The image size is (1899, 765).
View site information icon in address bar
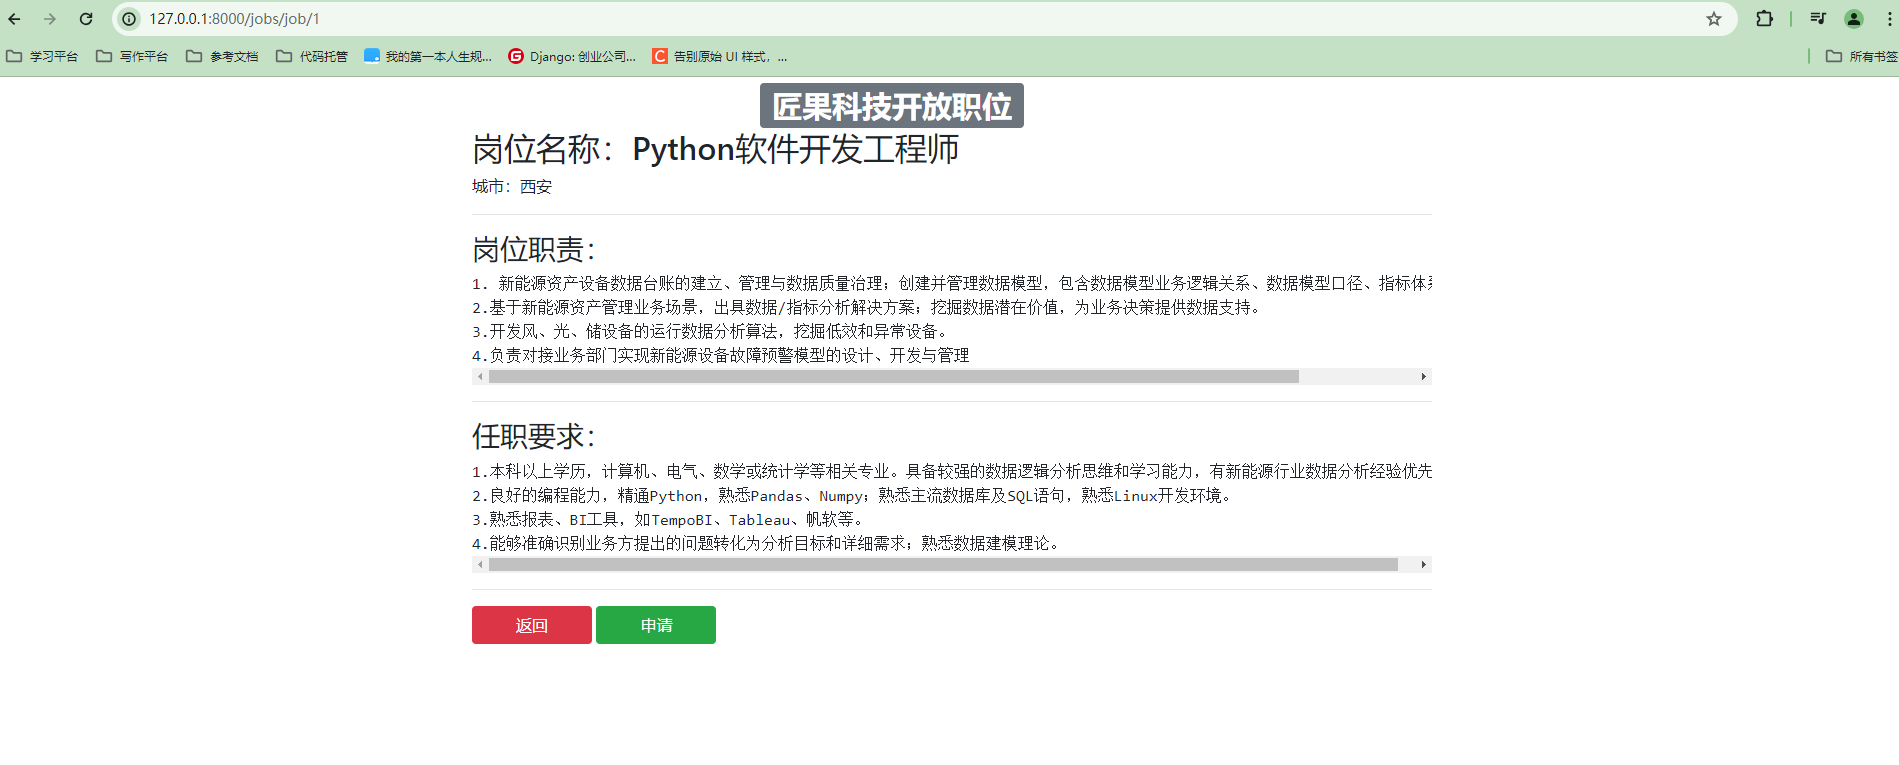tap(129, 19)
